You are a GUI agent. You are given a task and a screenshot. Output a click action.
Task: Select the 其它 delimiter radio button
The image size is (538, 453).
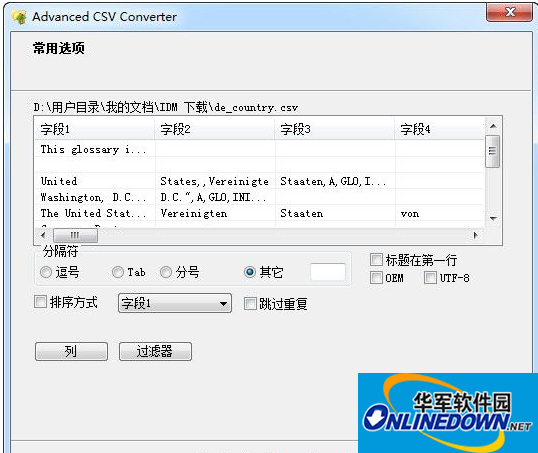click(250, 272)
